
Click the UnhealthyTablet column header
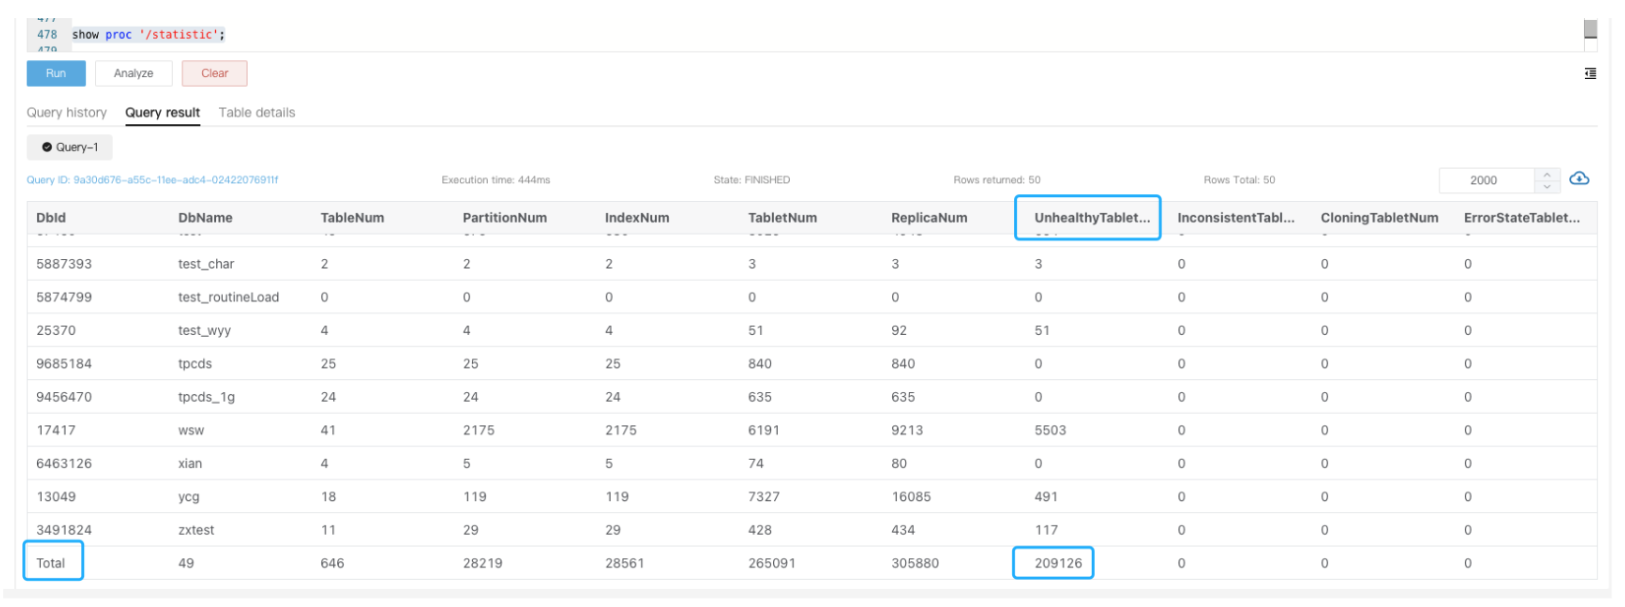pos(1091,217)
